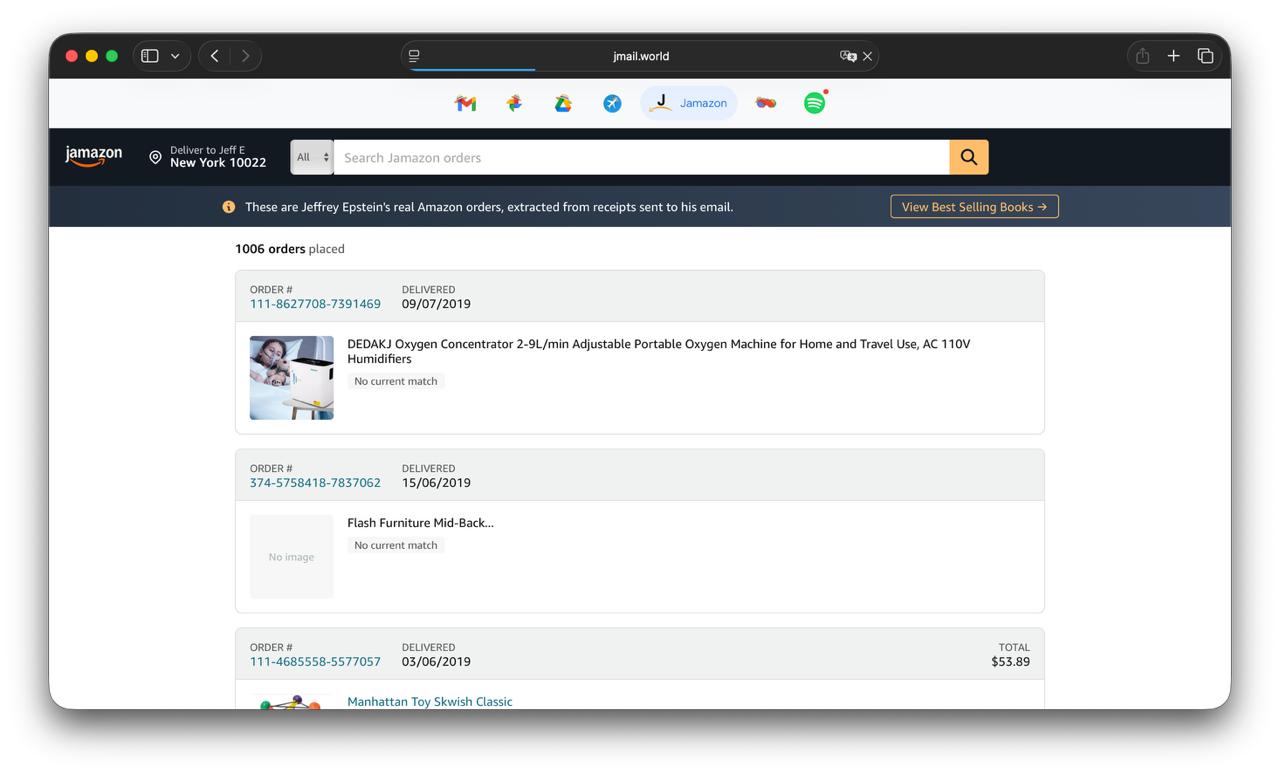Click the info icon in the banner
This screenshot has height=774, width=1280.
pos(229,207)
